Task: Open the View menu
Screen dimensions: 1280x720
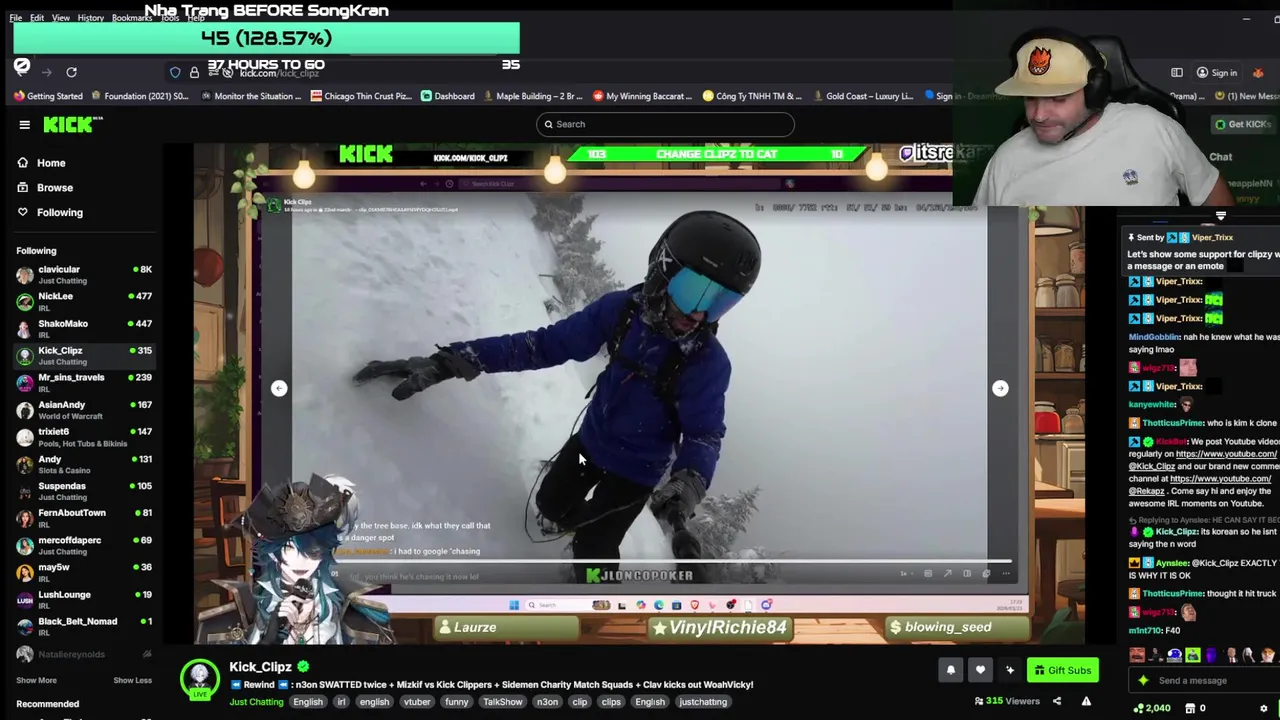Action: pyautogui.click(x=61, y=18)
